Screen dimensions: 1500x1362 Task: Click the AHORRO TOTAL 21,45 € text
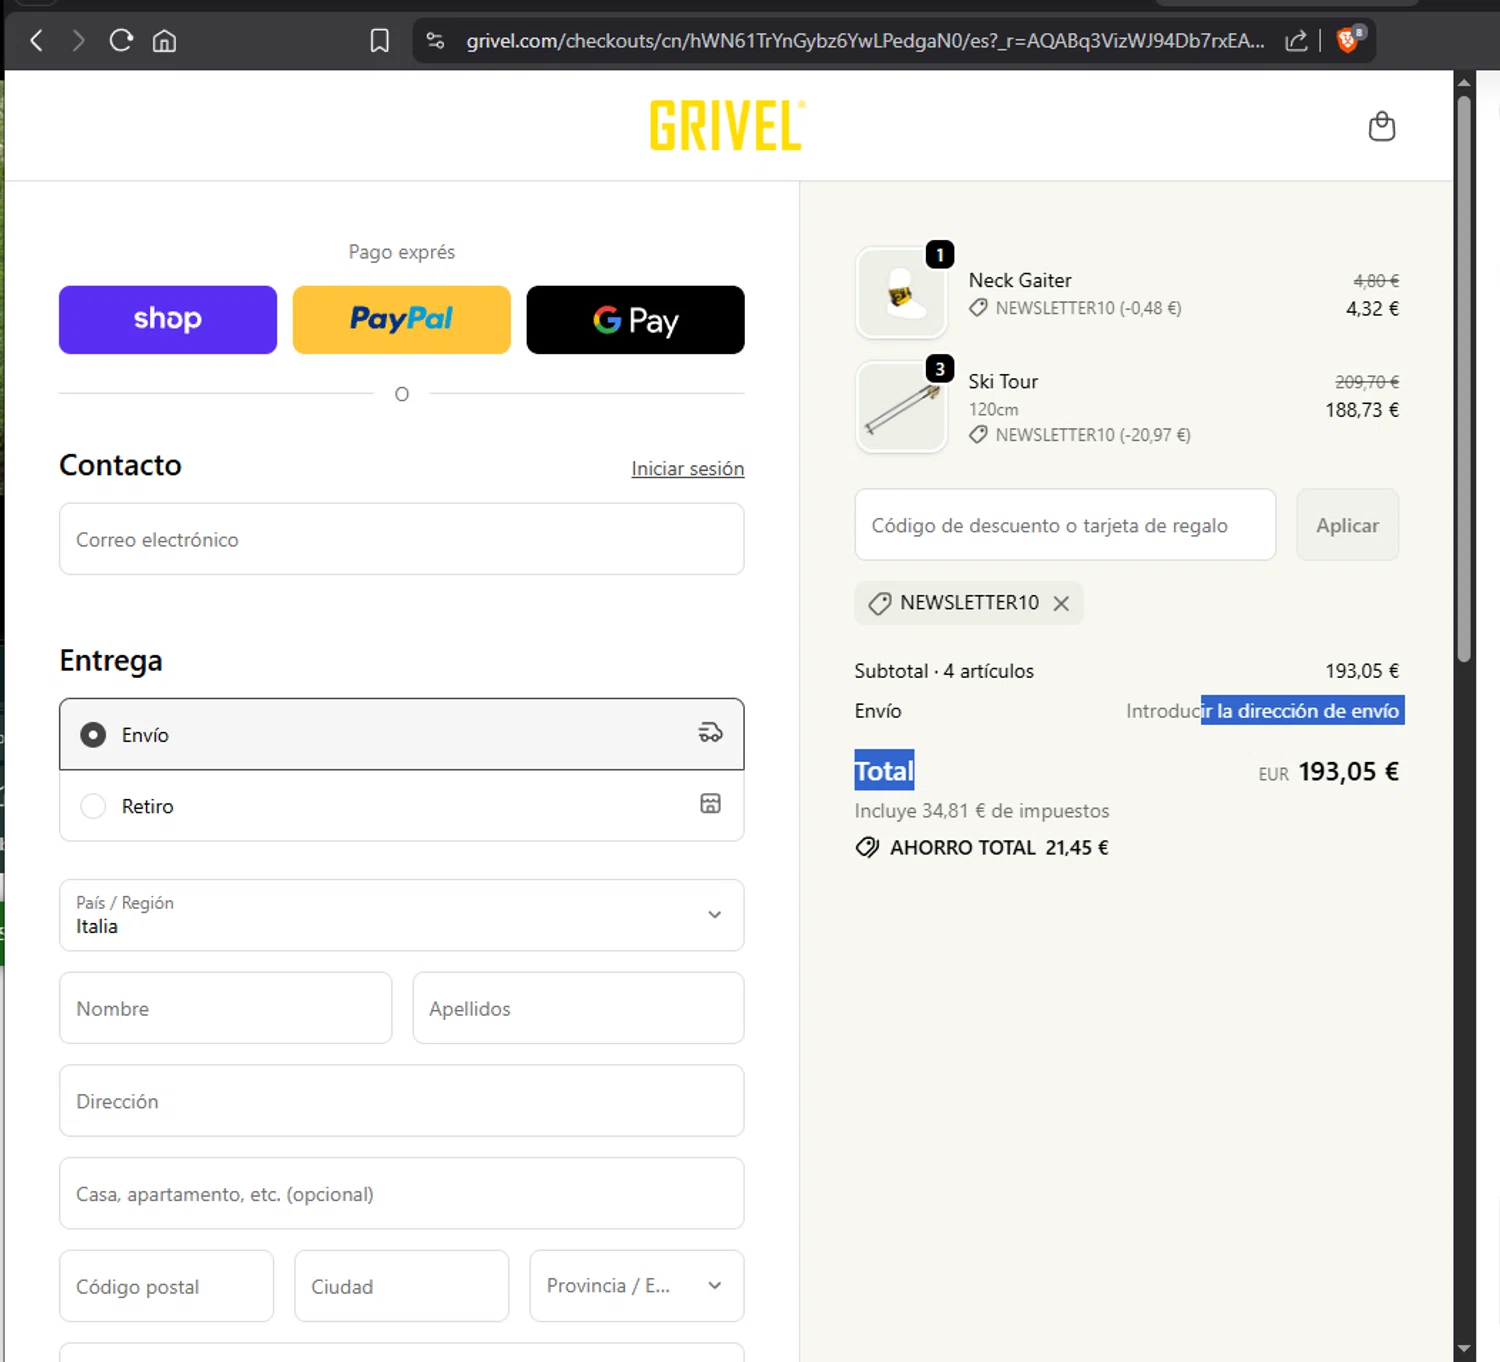coord(999,848)
